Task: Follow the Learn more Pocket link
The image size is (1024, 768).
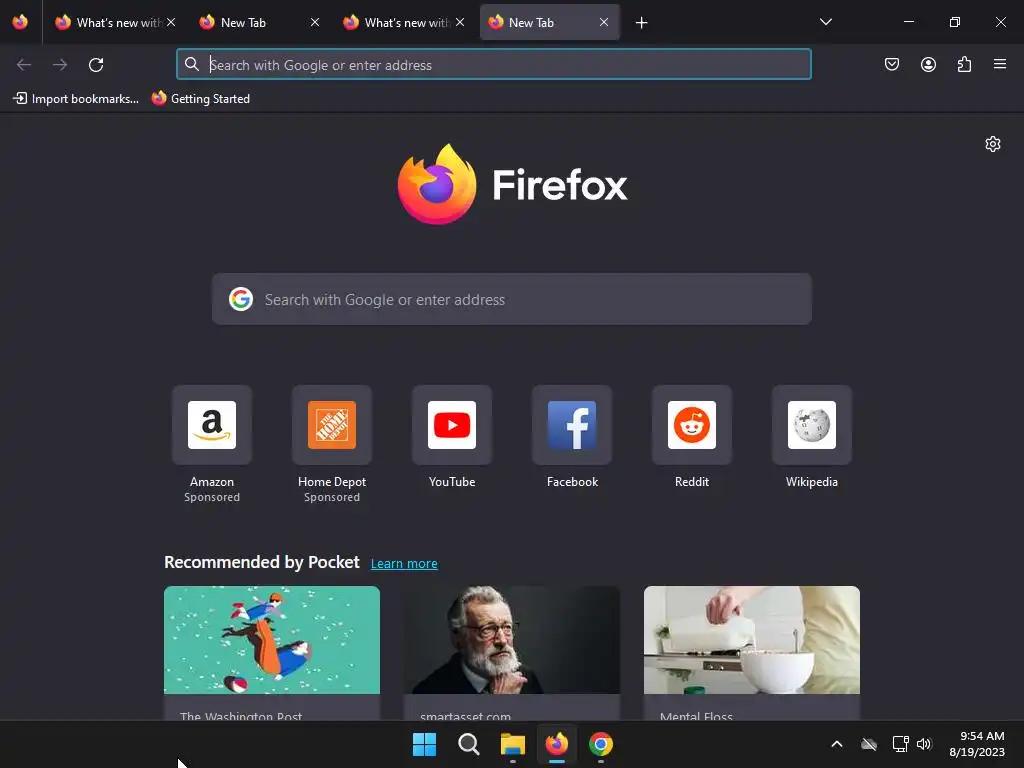Action: pyautogui.click(x=404, y=564)
